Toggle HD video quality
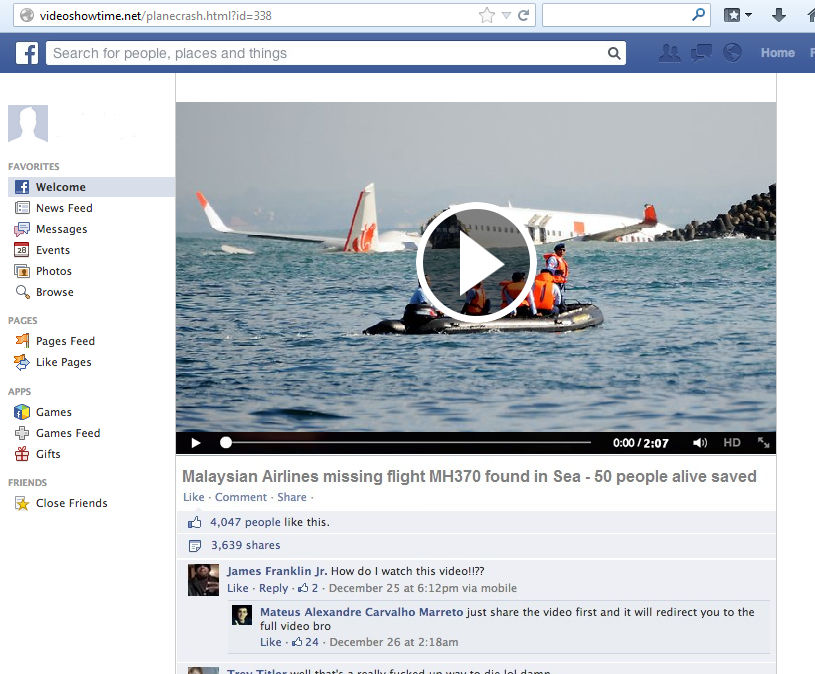Image resolution: width=815 pixels, height=674 pixels. pos(732,443)
